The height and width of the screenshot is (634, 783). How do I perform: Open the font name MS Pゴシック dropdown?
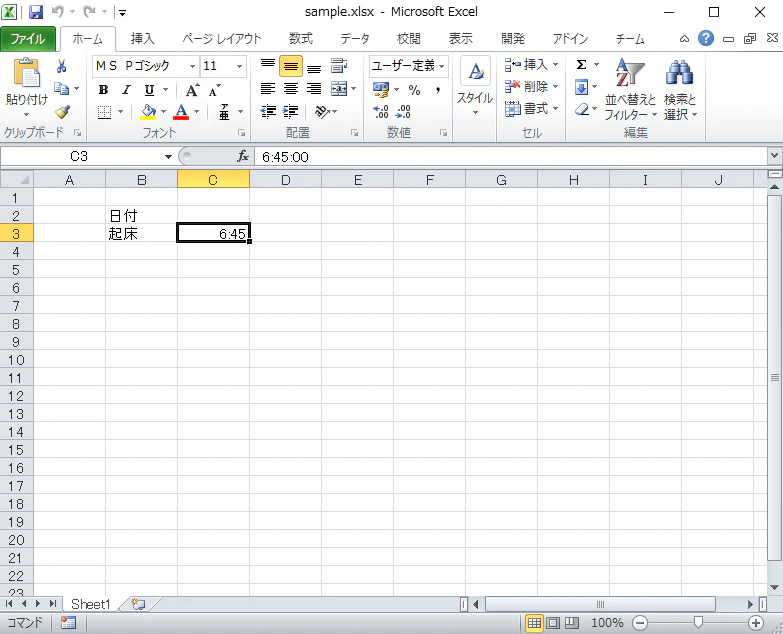[x=192, y=66]
